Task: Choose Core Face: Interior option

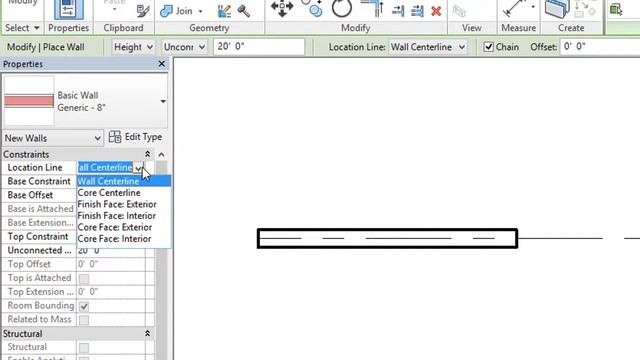Action: coord(124,239)
